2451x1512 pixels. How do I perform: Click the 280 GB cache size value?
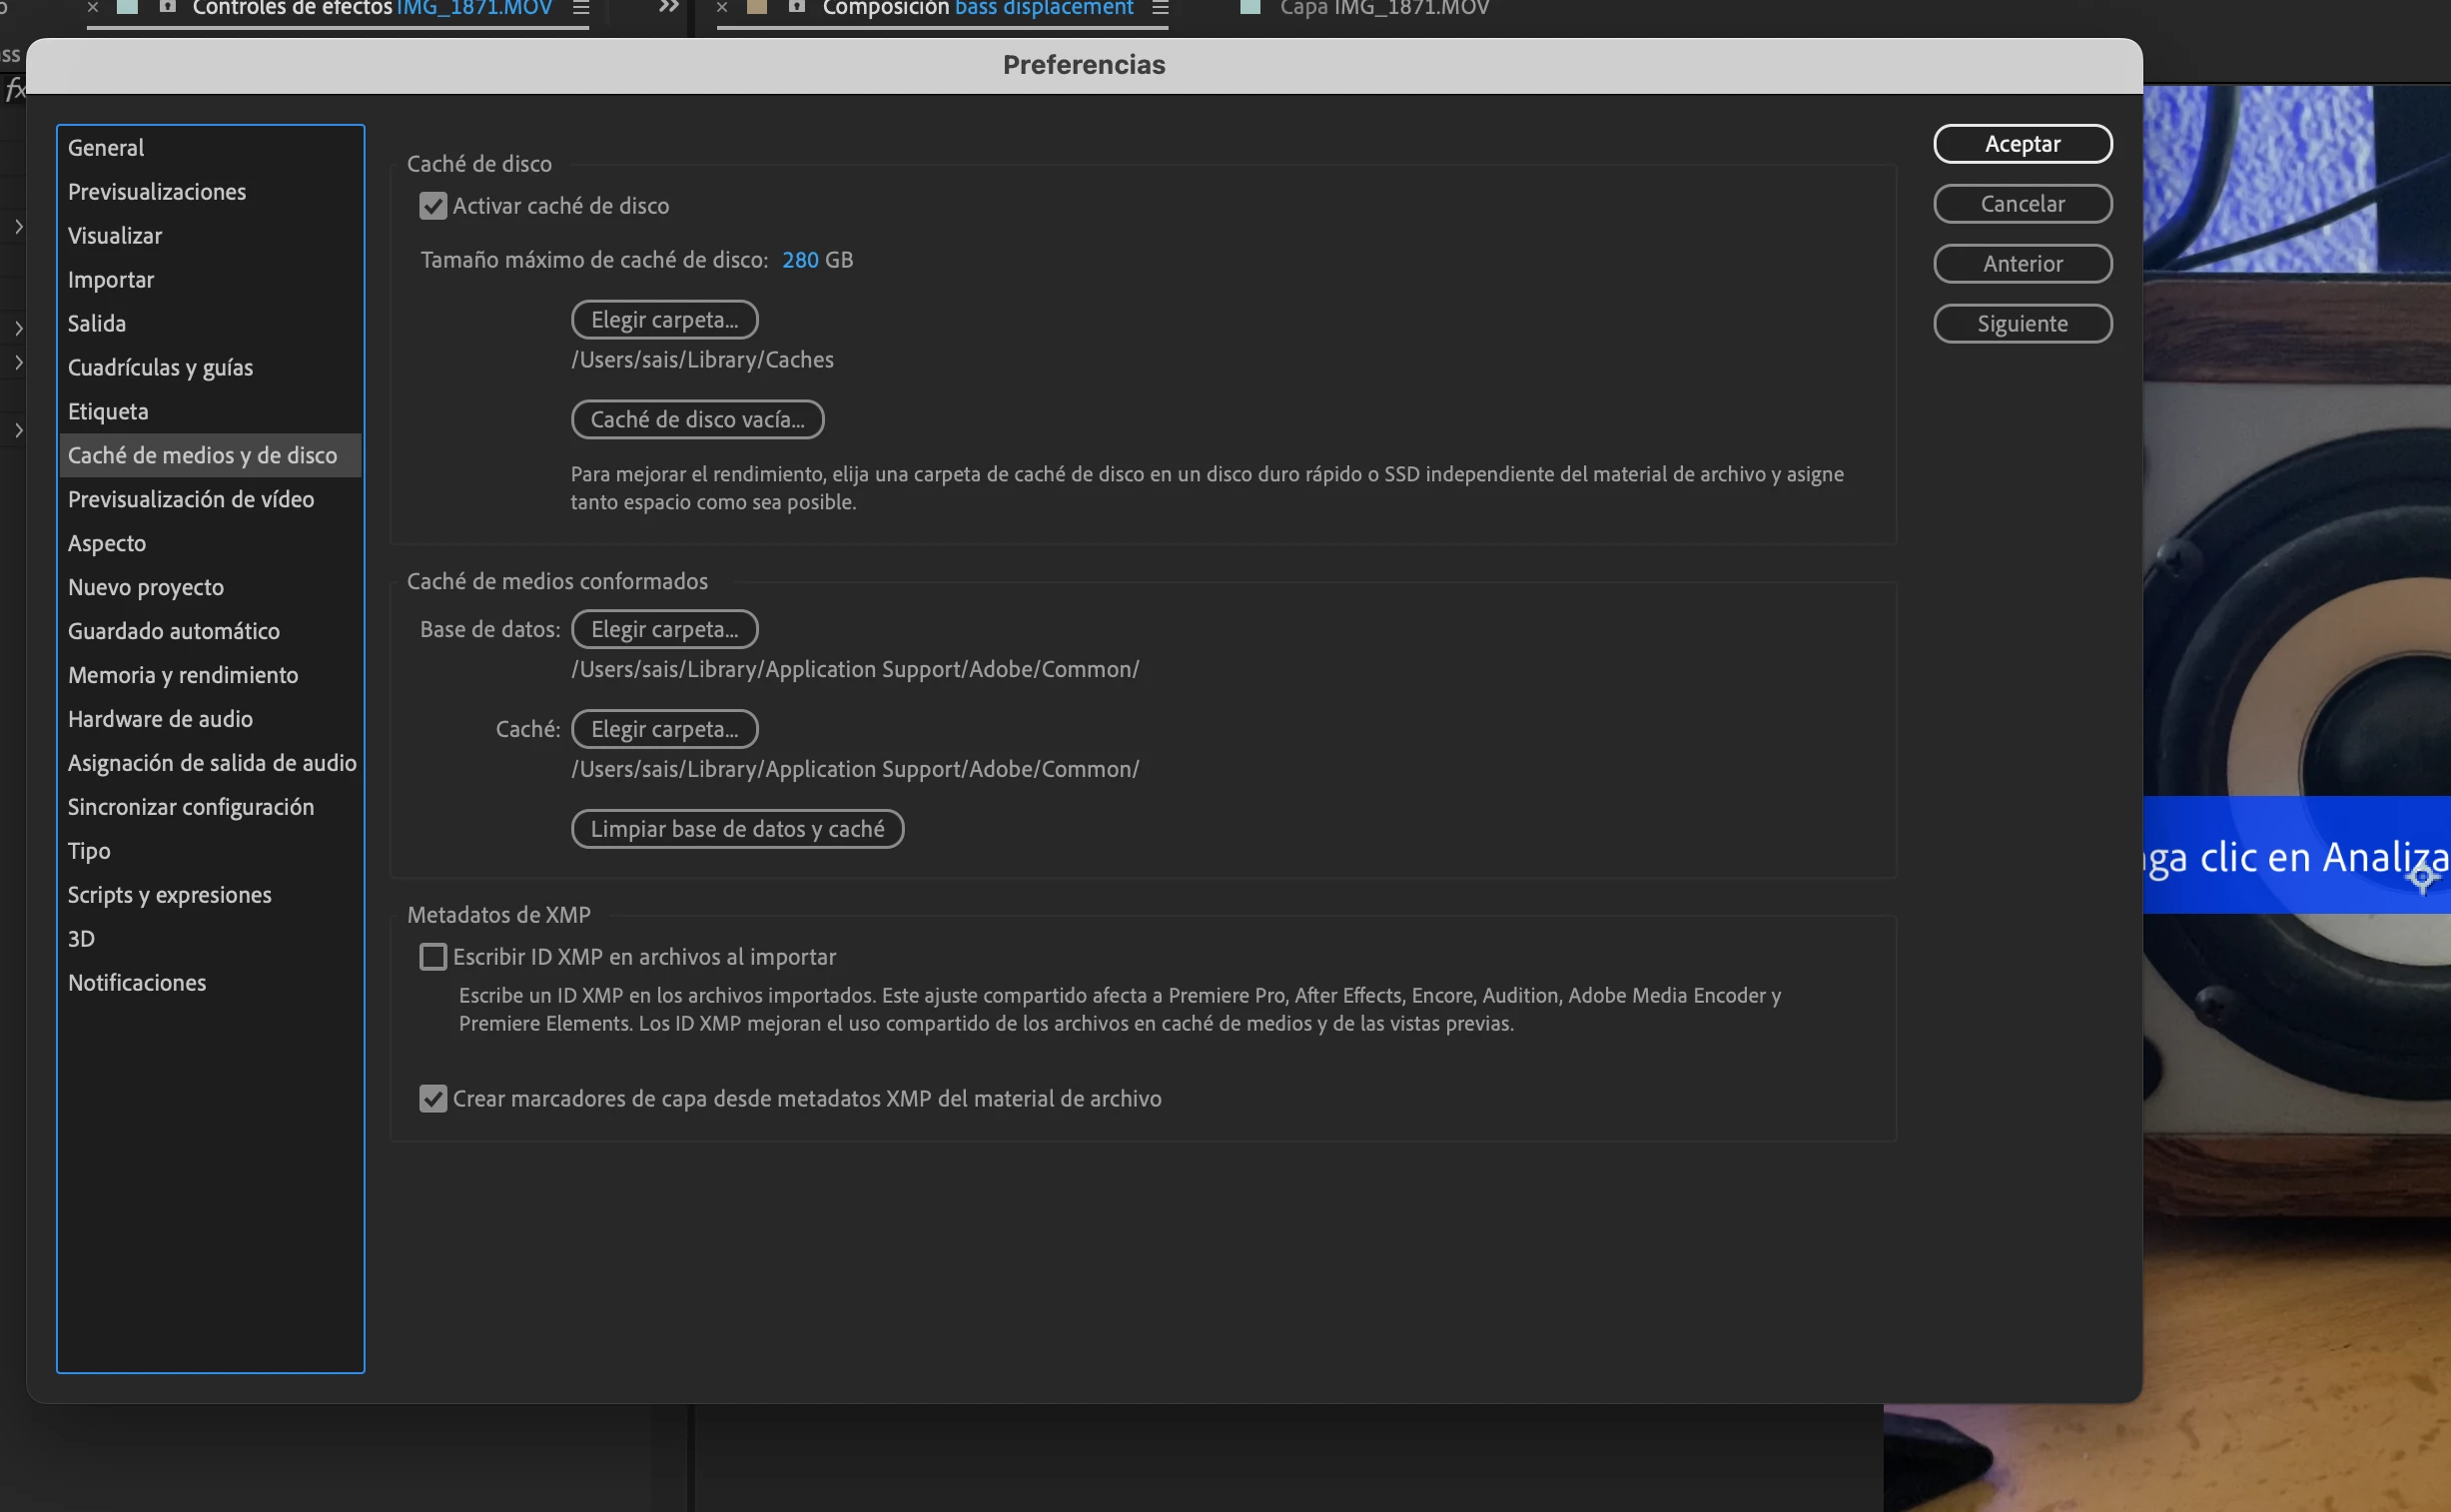(800, 260)
